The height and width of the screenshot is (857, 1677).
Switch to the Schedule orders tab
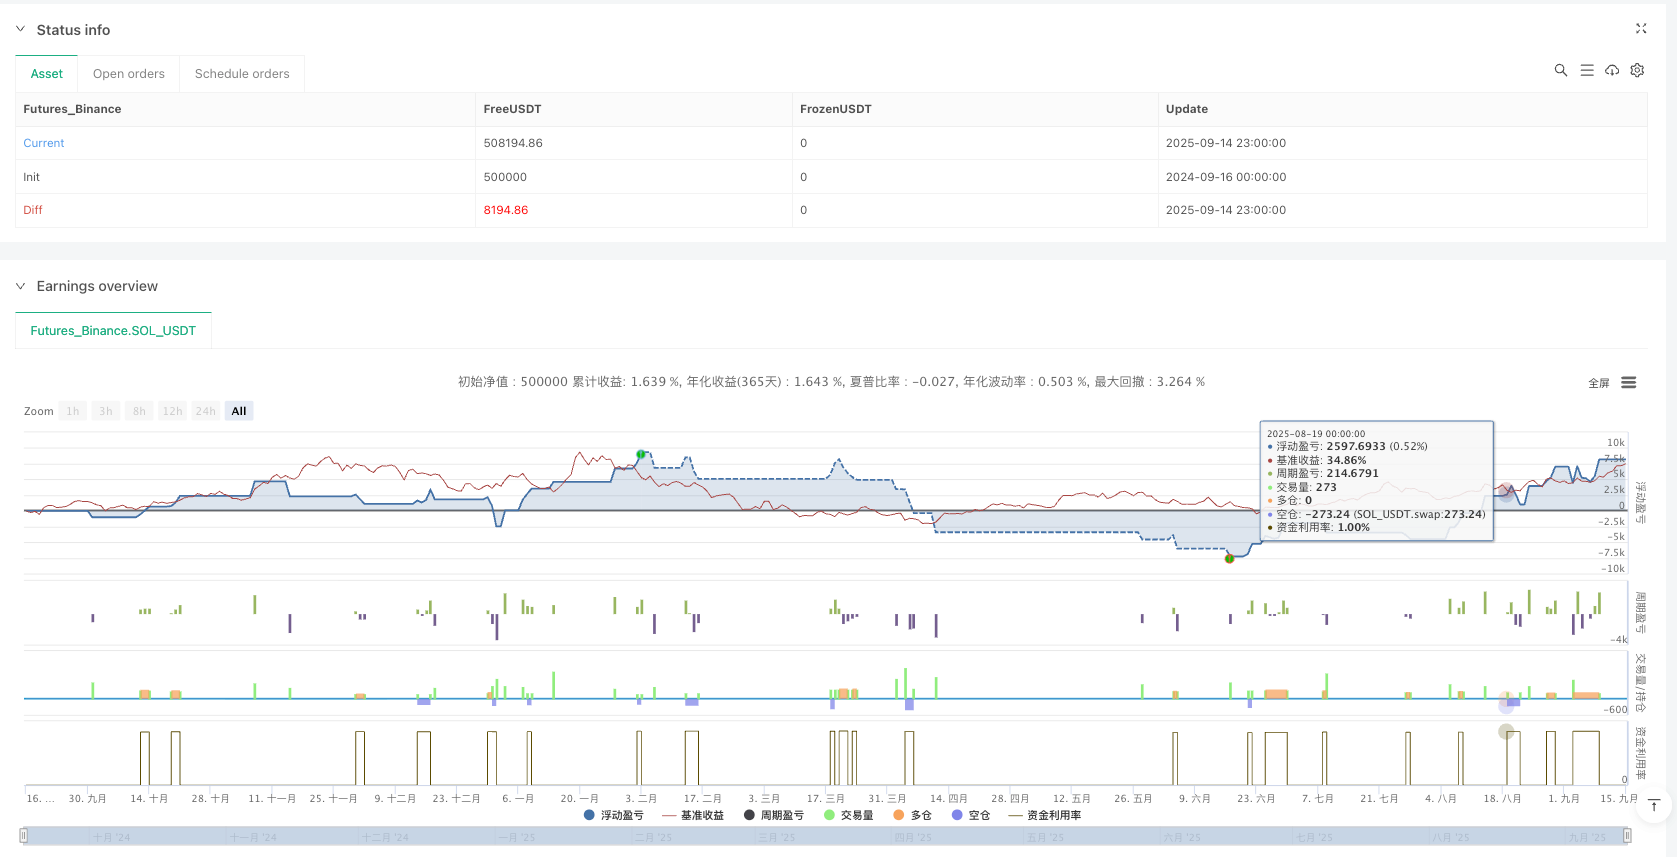pos(242,74)
